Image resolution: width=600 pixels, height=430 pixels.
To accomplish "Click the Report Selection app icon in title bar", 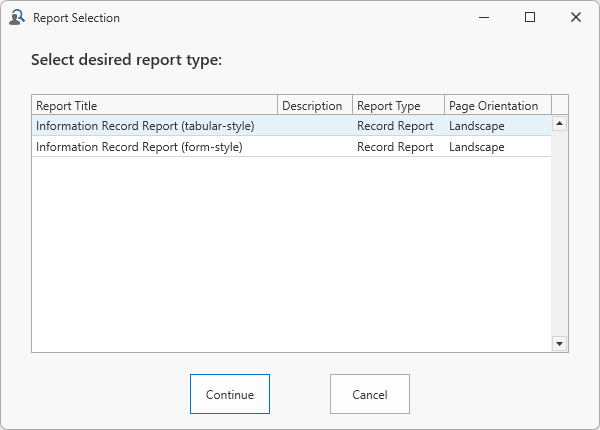I will (16, 17).
